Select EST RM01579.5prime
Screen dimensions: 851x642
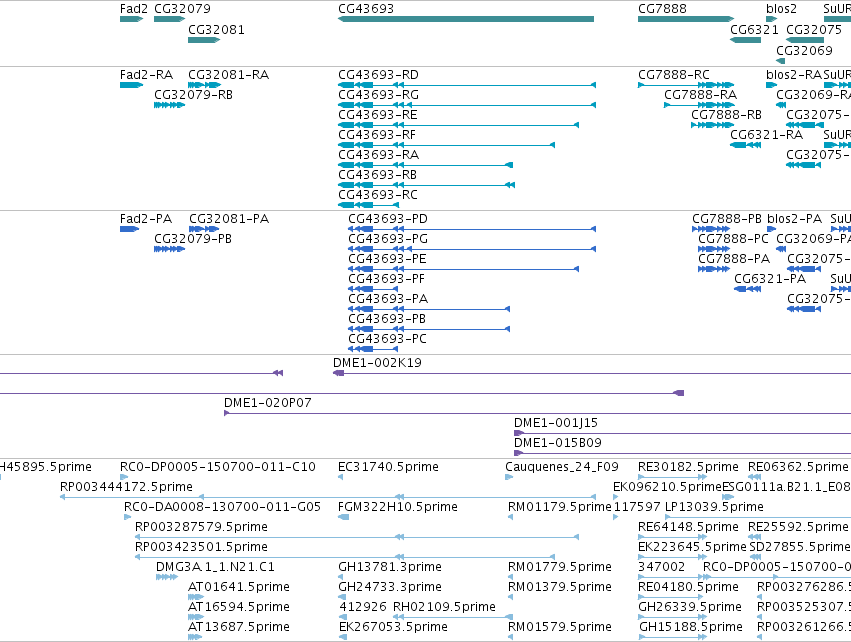point(511,637)
